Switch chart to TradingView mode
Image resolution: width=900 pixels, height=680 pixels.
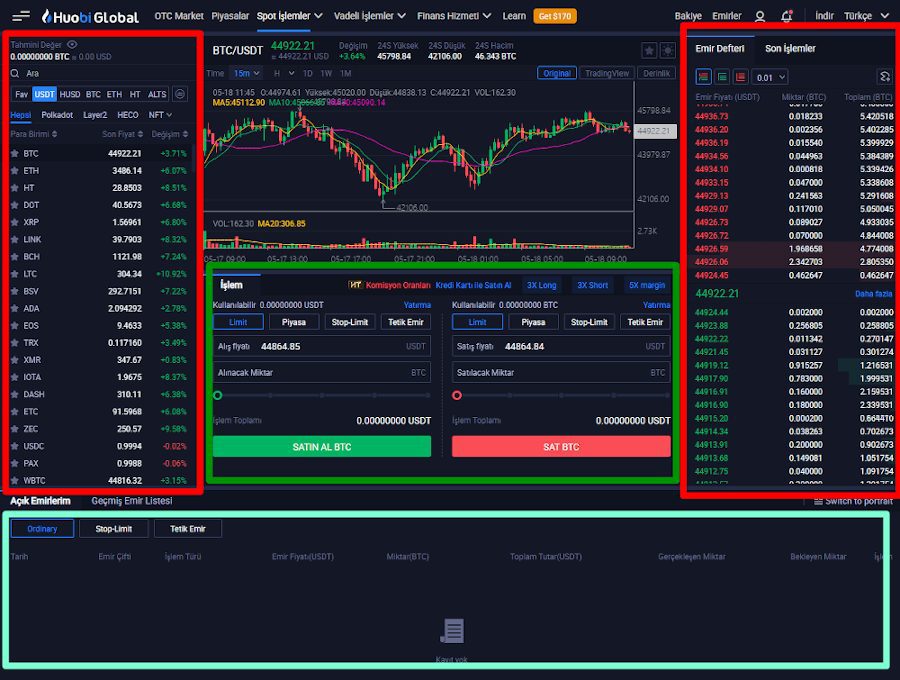point(607,73)
